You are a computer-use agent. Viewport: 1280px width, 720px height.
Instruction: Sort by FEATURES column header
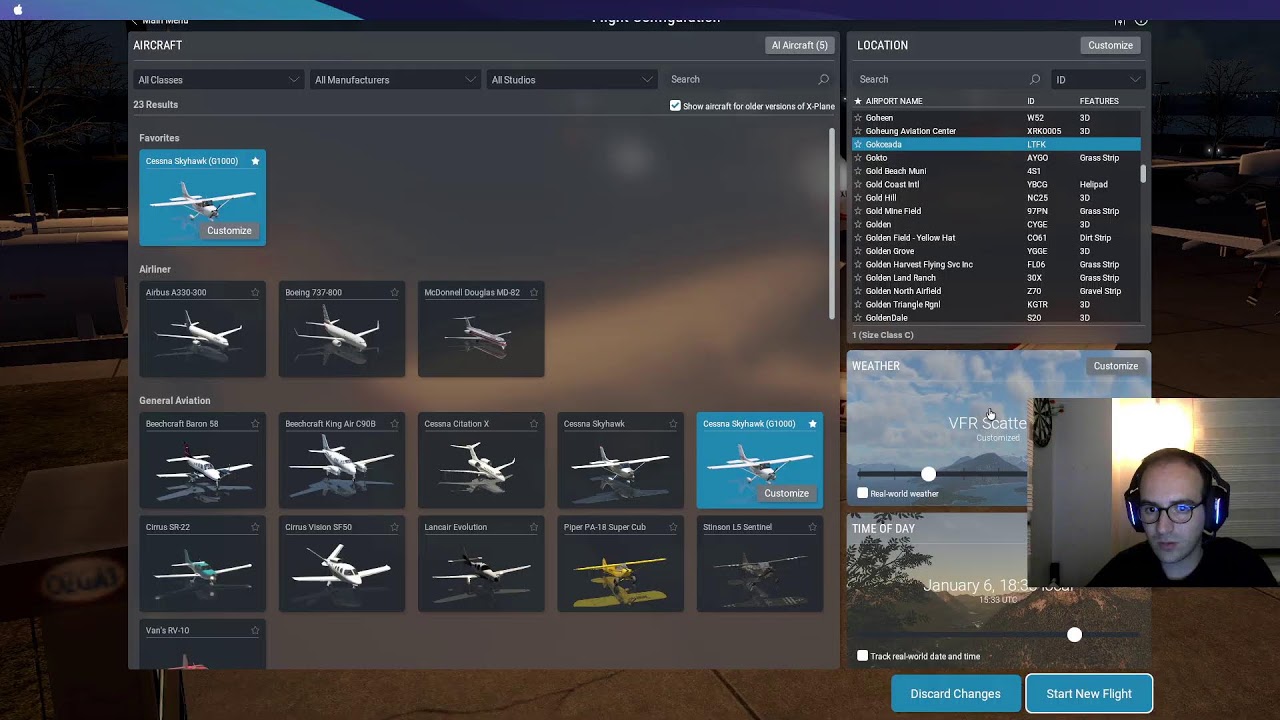(x=1099, y=101)
